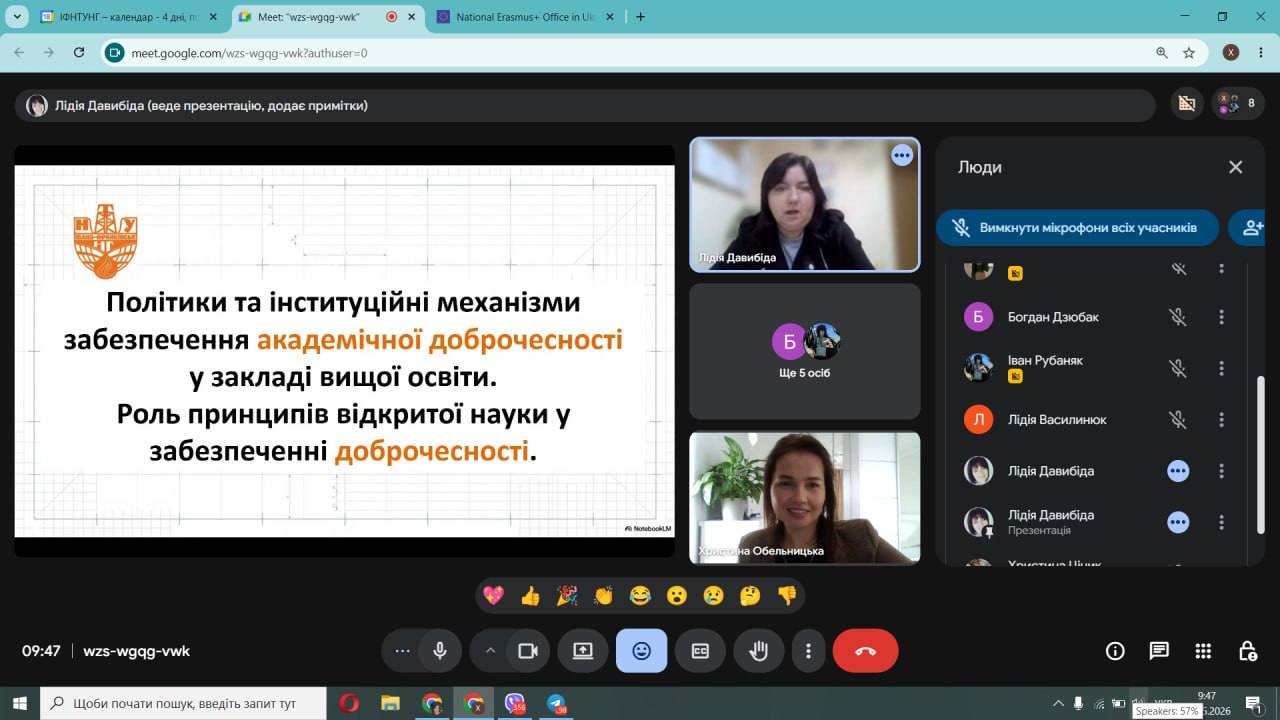Switch to National Erasmus+ Office tab
This screenshot has height=720, width=1280.
(x=525, y=17)
